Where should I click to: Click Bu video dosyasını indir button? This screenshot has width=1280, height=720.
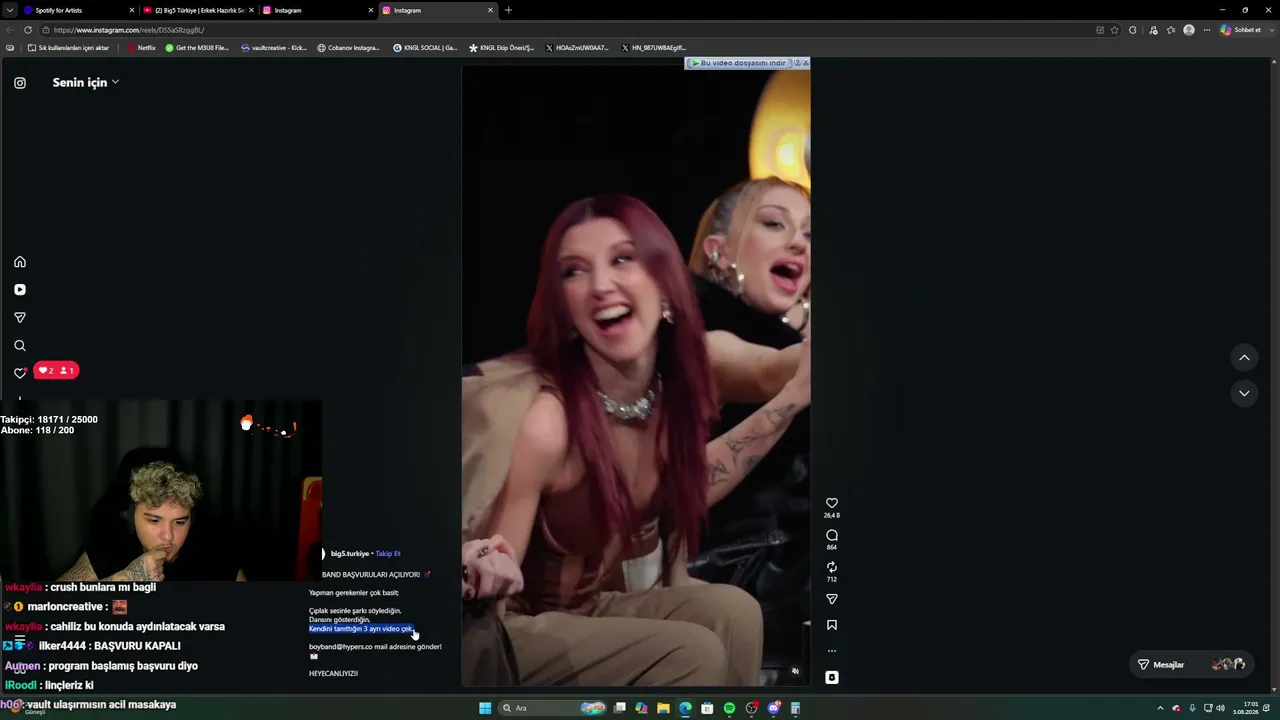[738, 63]
